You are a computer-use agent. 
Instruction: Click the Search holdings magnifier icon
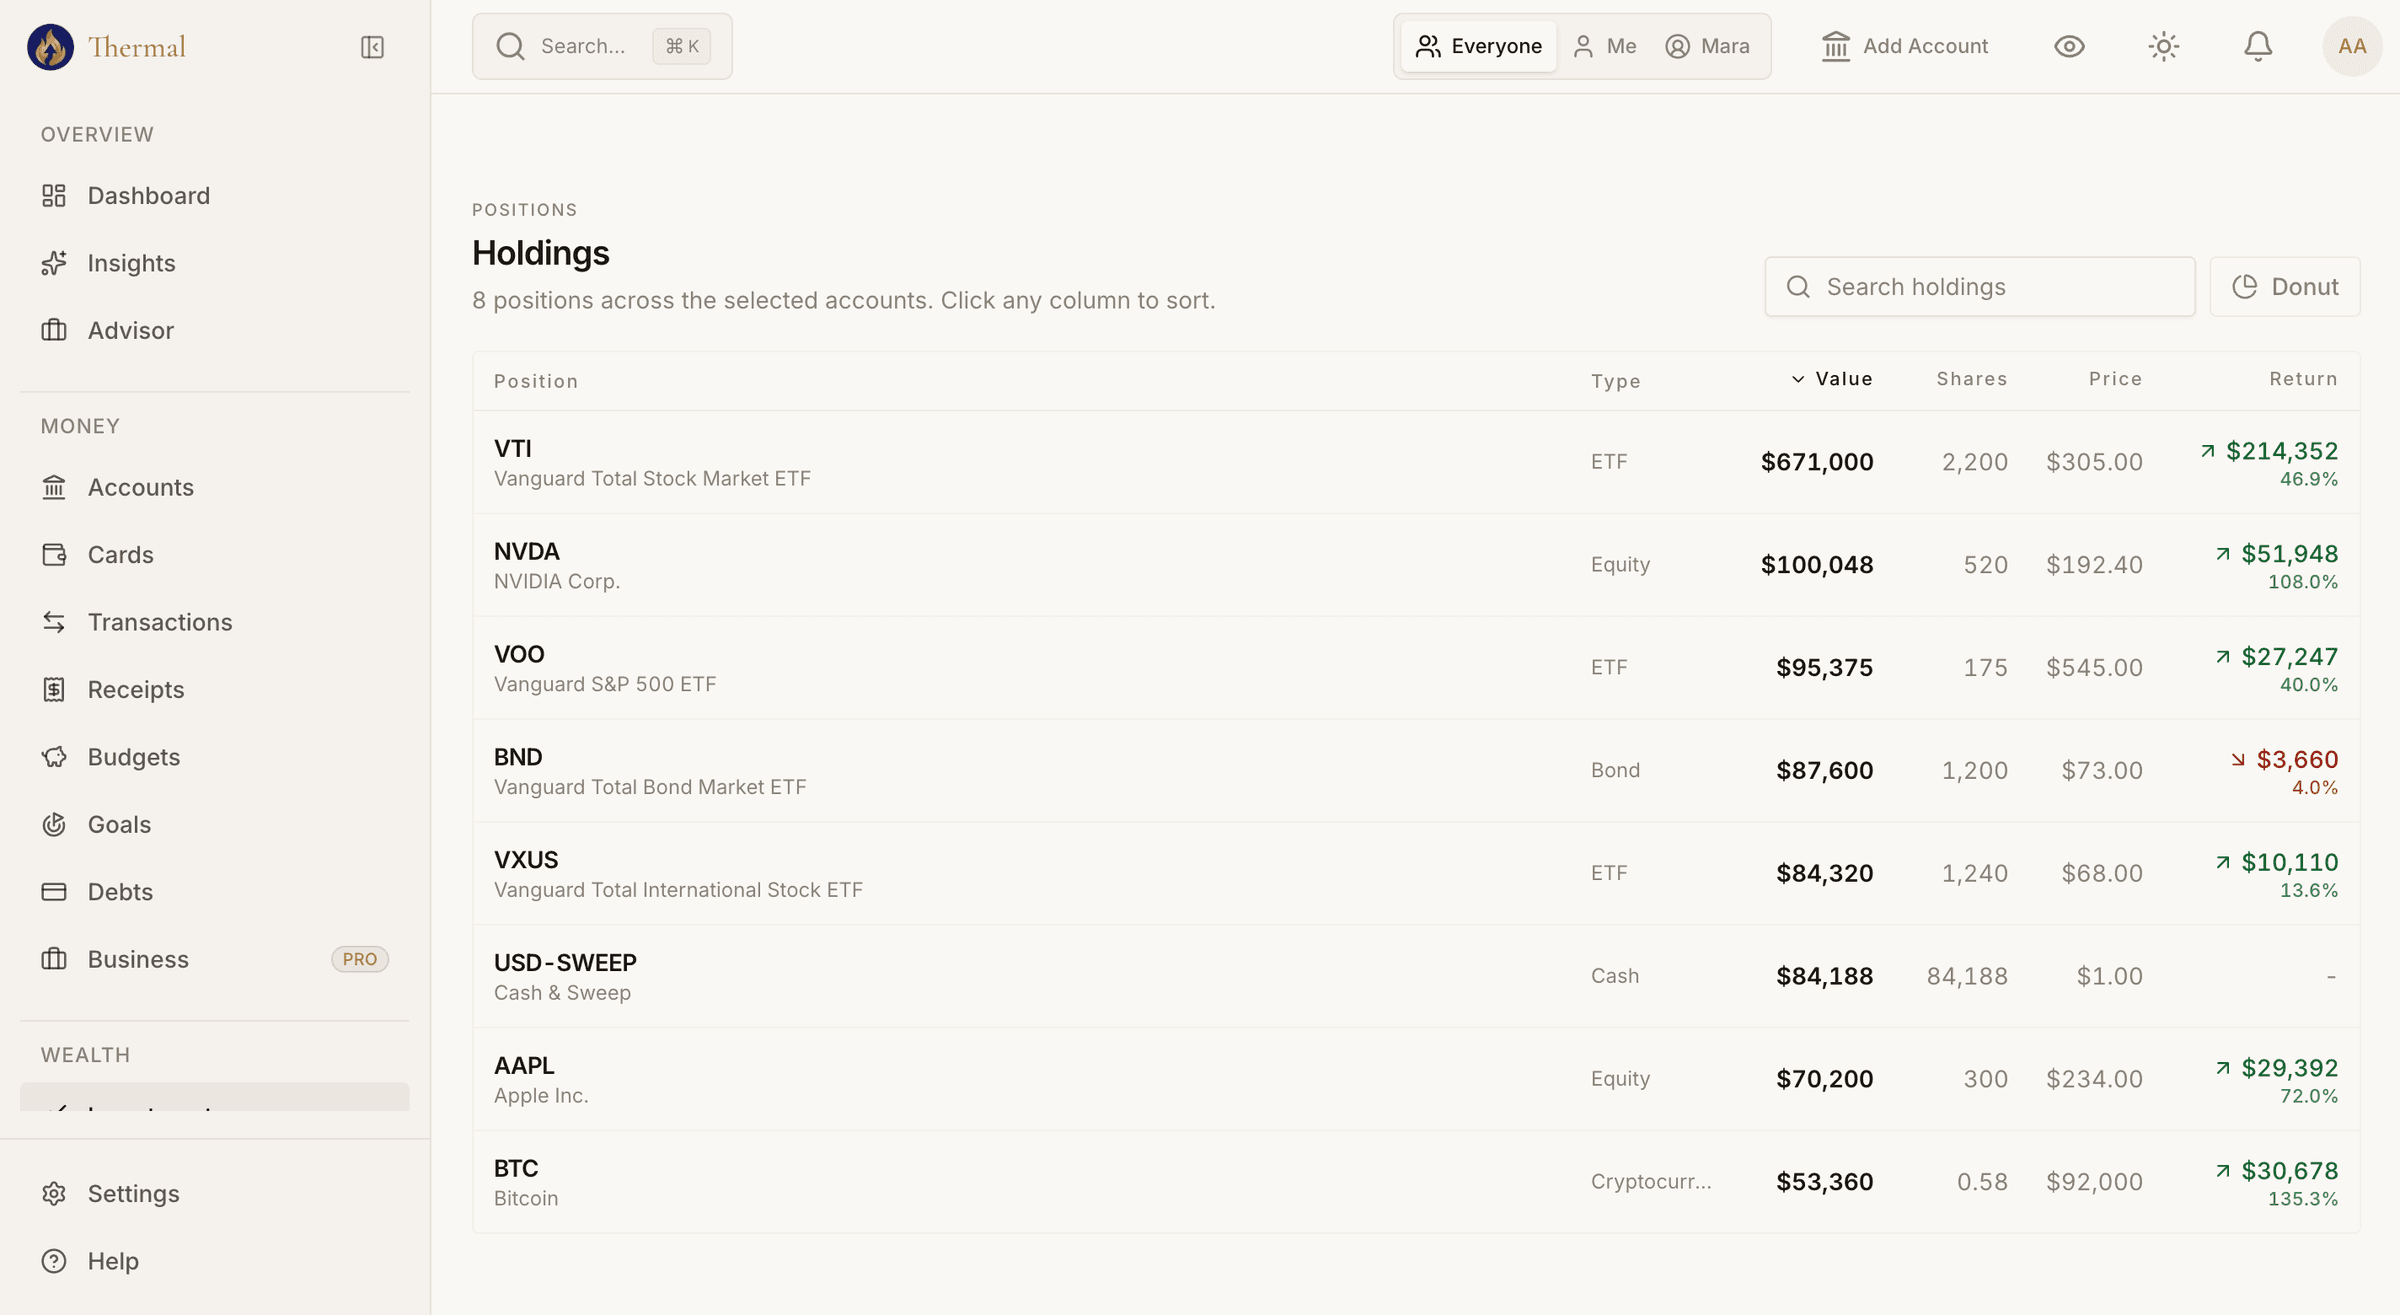[x=1798, y=287]
